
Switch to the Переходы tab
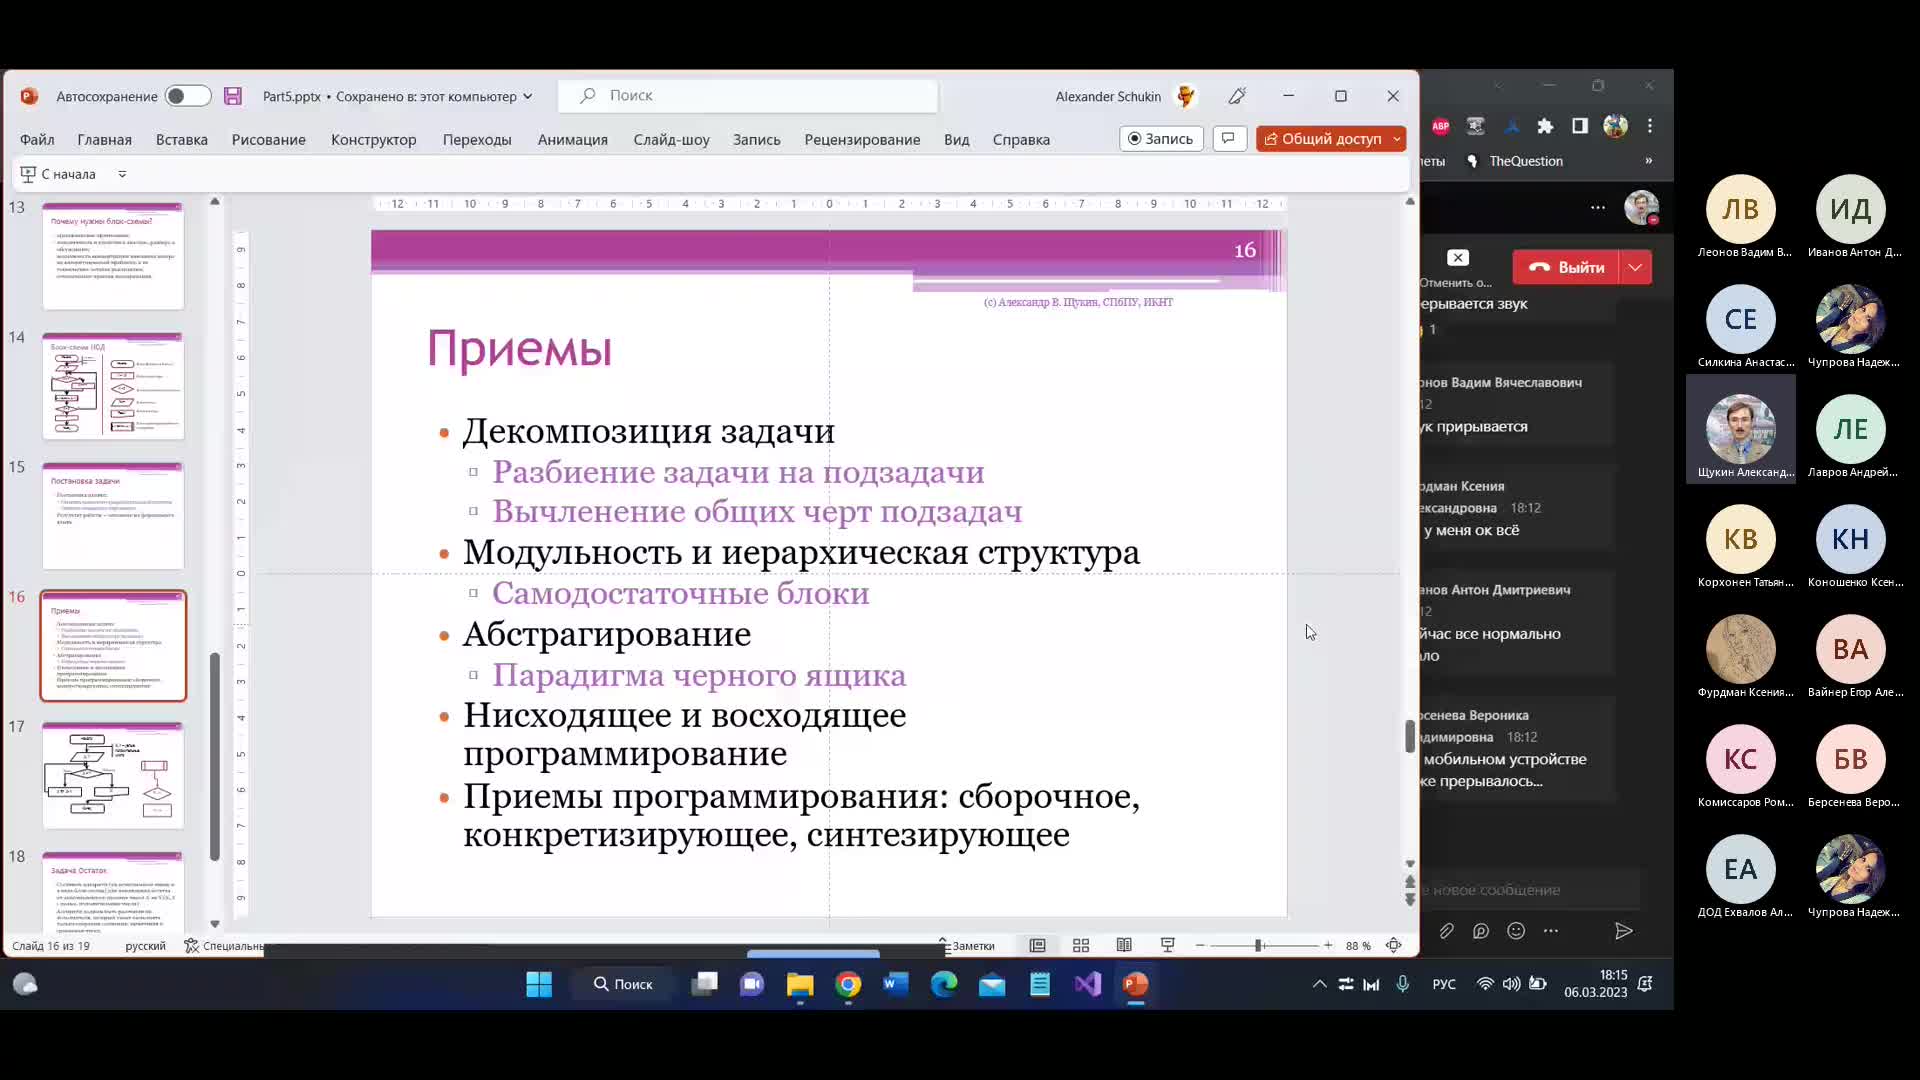point(477,140)
